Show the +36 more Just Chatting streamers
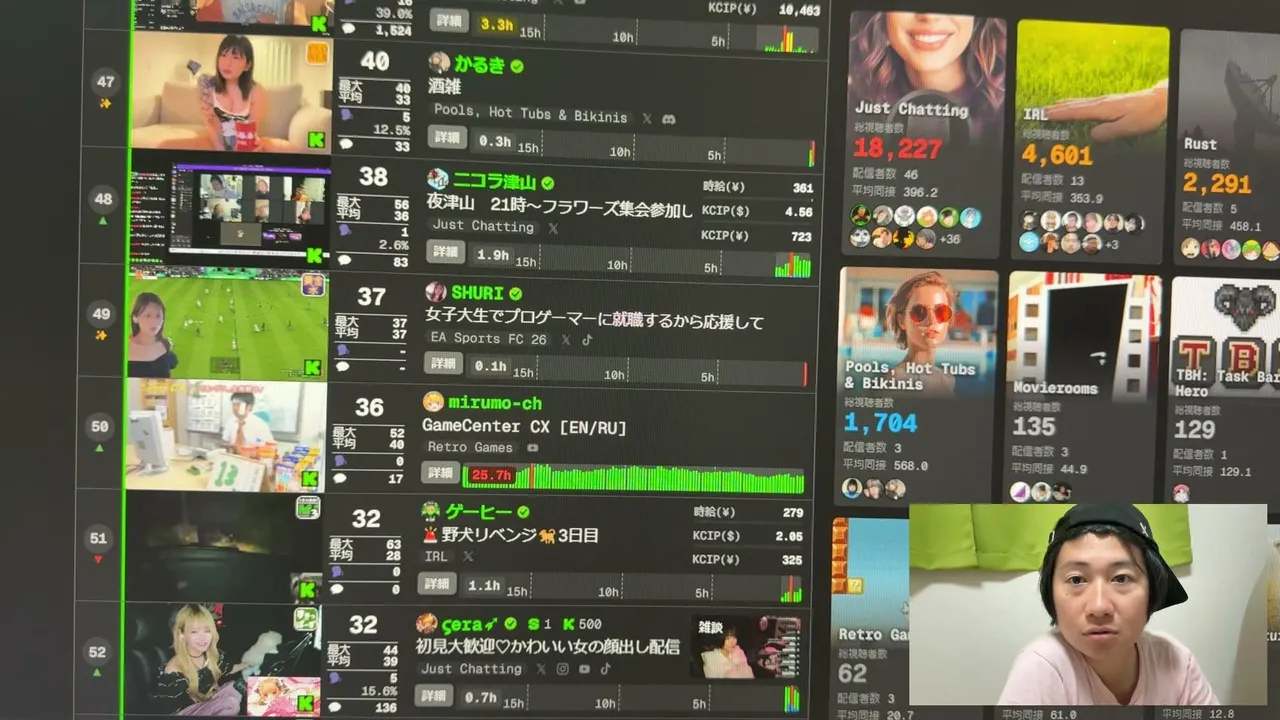The image size is (1280, 720). 949,239
